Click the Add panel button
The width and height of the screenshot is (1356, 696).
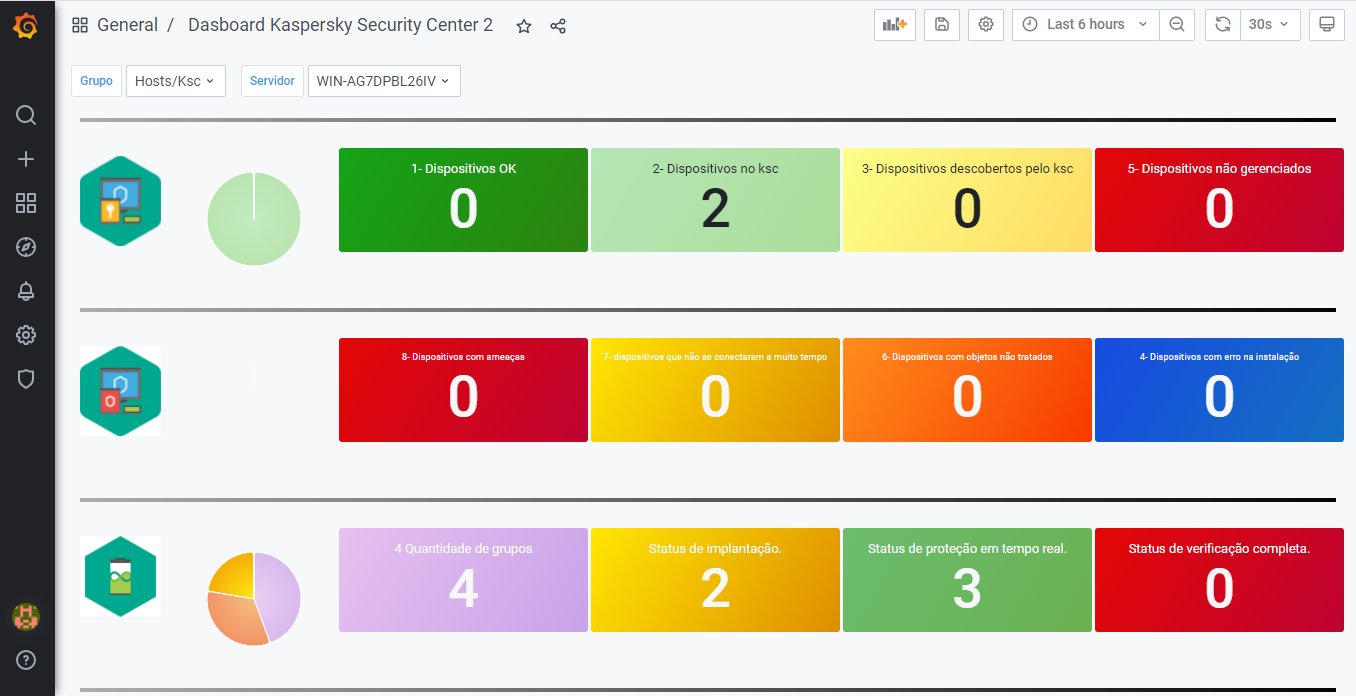point(895,24)
